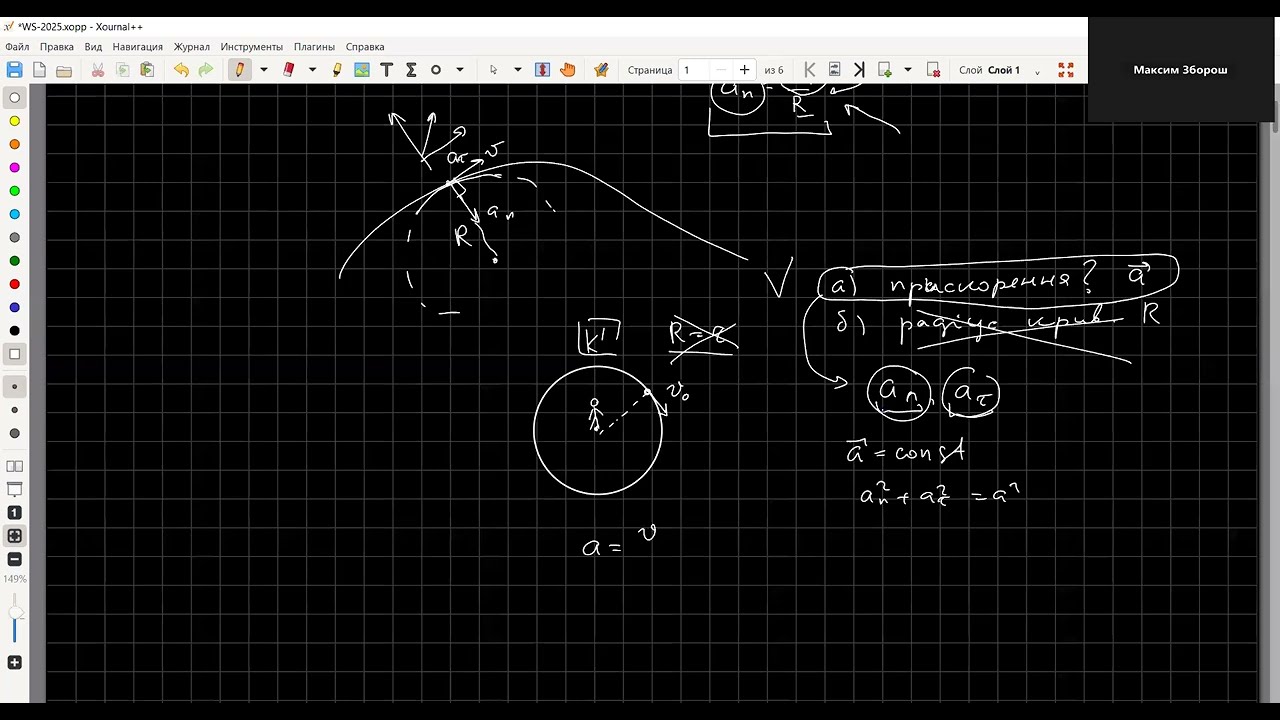Insert a new page after current
The height and width of the screenshot is (720, 1280).
click(885, 70)
